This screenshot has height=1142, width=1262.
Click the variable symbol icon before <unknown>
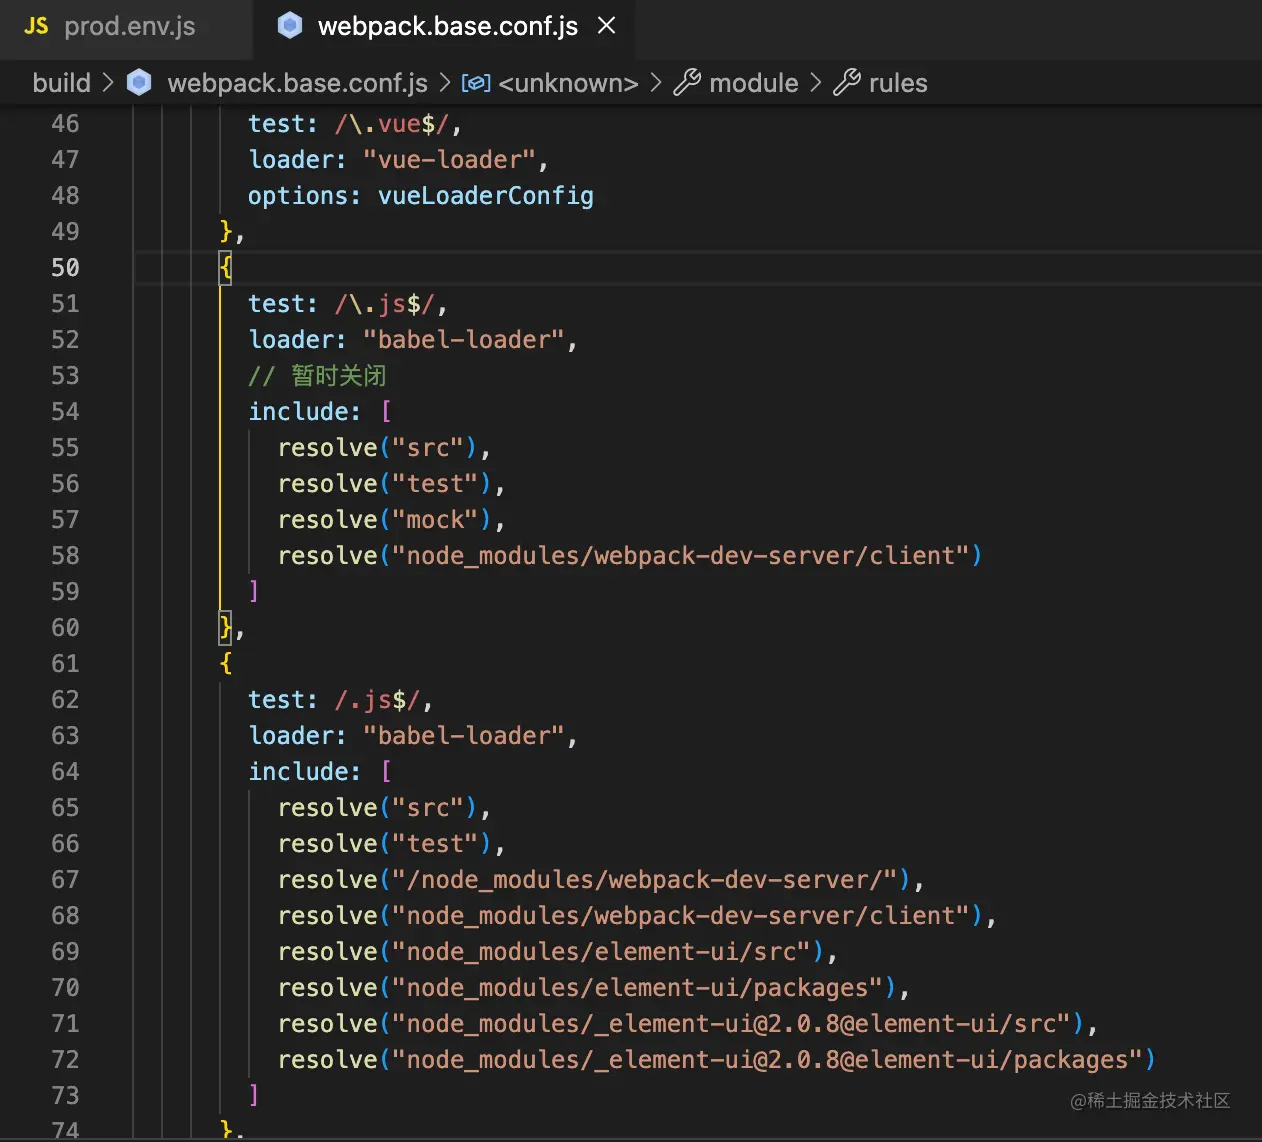476,83
